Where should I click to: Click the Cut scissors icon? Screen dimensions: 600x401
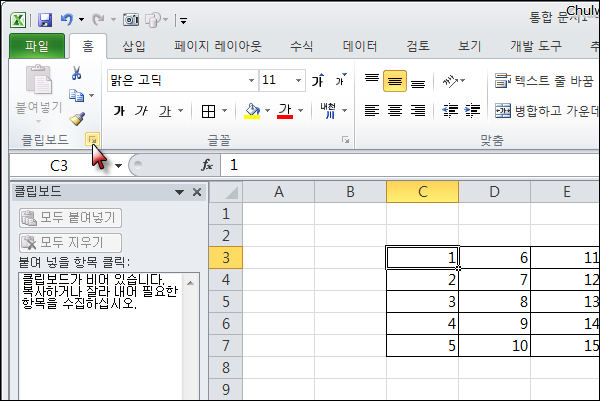tap(77, 73)
